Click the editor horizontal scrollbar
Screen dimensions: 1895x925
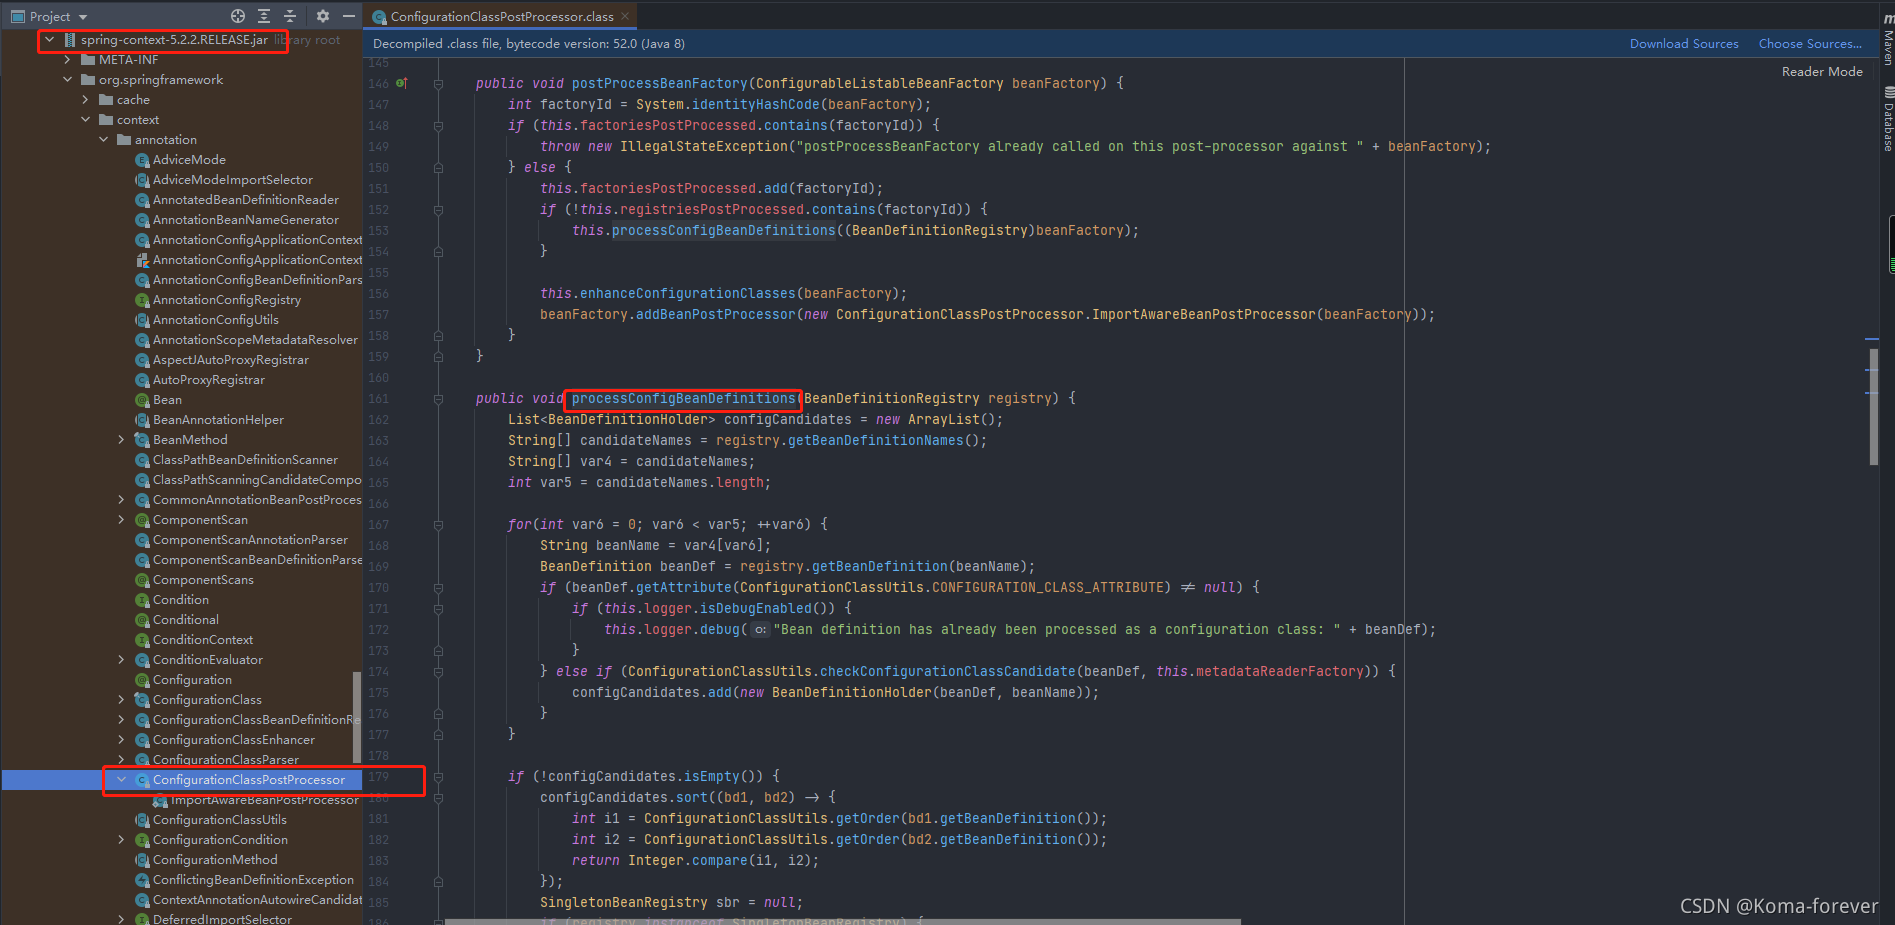pyautogui.click(x=842, y=921)
